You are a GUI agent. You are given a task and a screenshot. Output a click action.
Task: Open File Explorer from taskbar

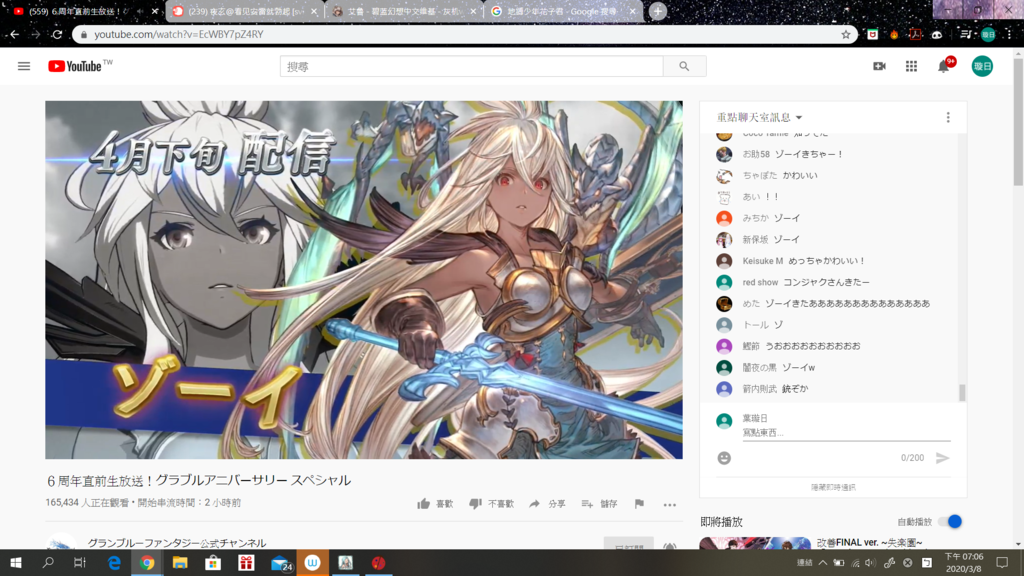[180, 562]
